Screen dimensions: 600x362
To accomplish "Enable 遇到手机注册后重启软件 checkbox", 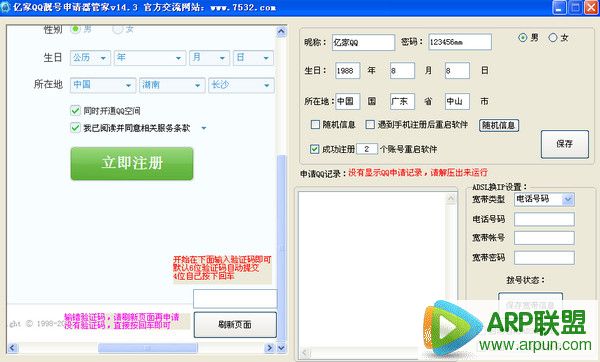I will coord(370,124).
